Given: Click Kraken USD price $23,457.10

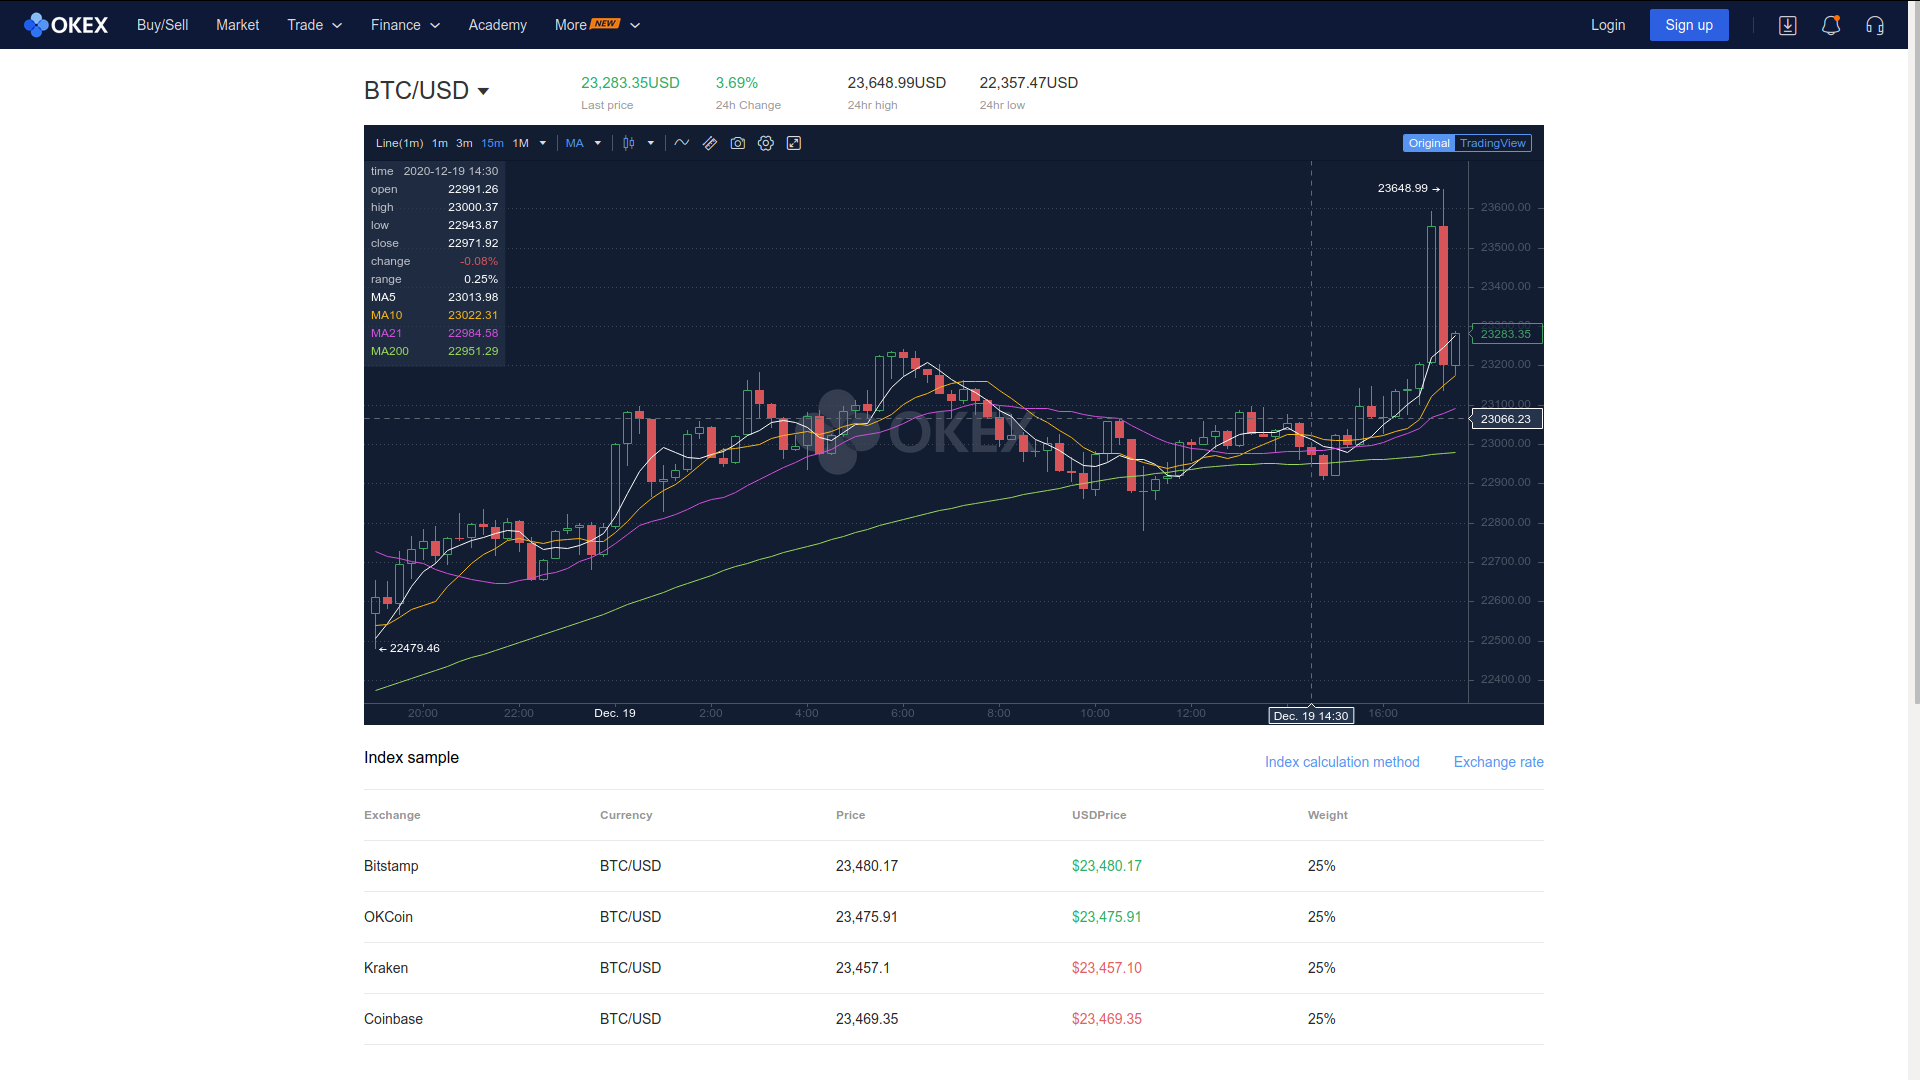Looking at the screenshot, I should [1107, 968].
